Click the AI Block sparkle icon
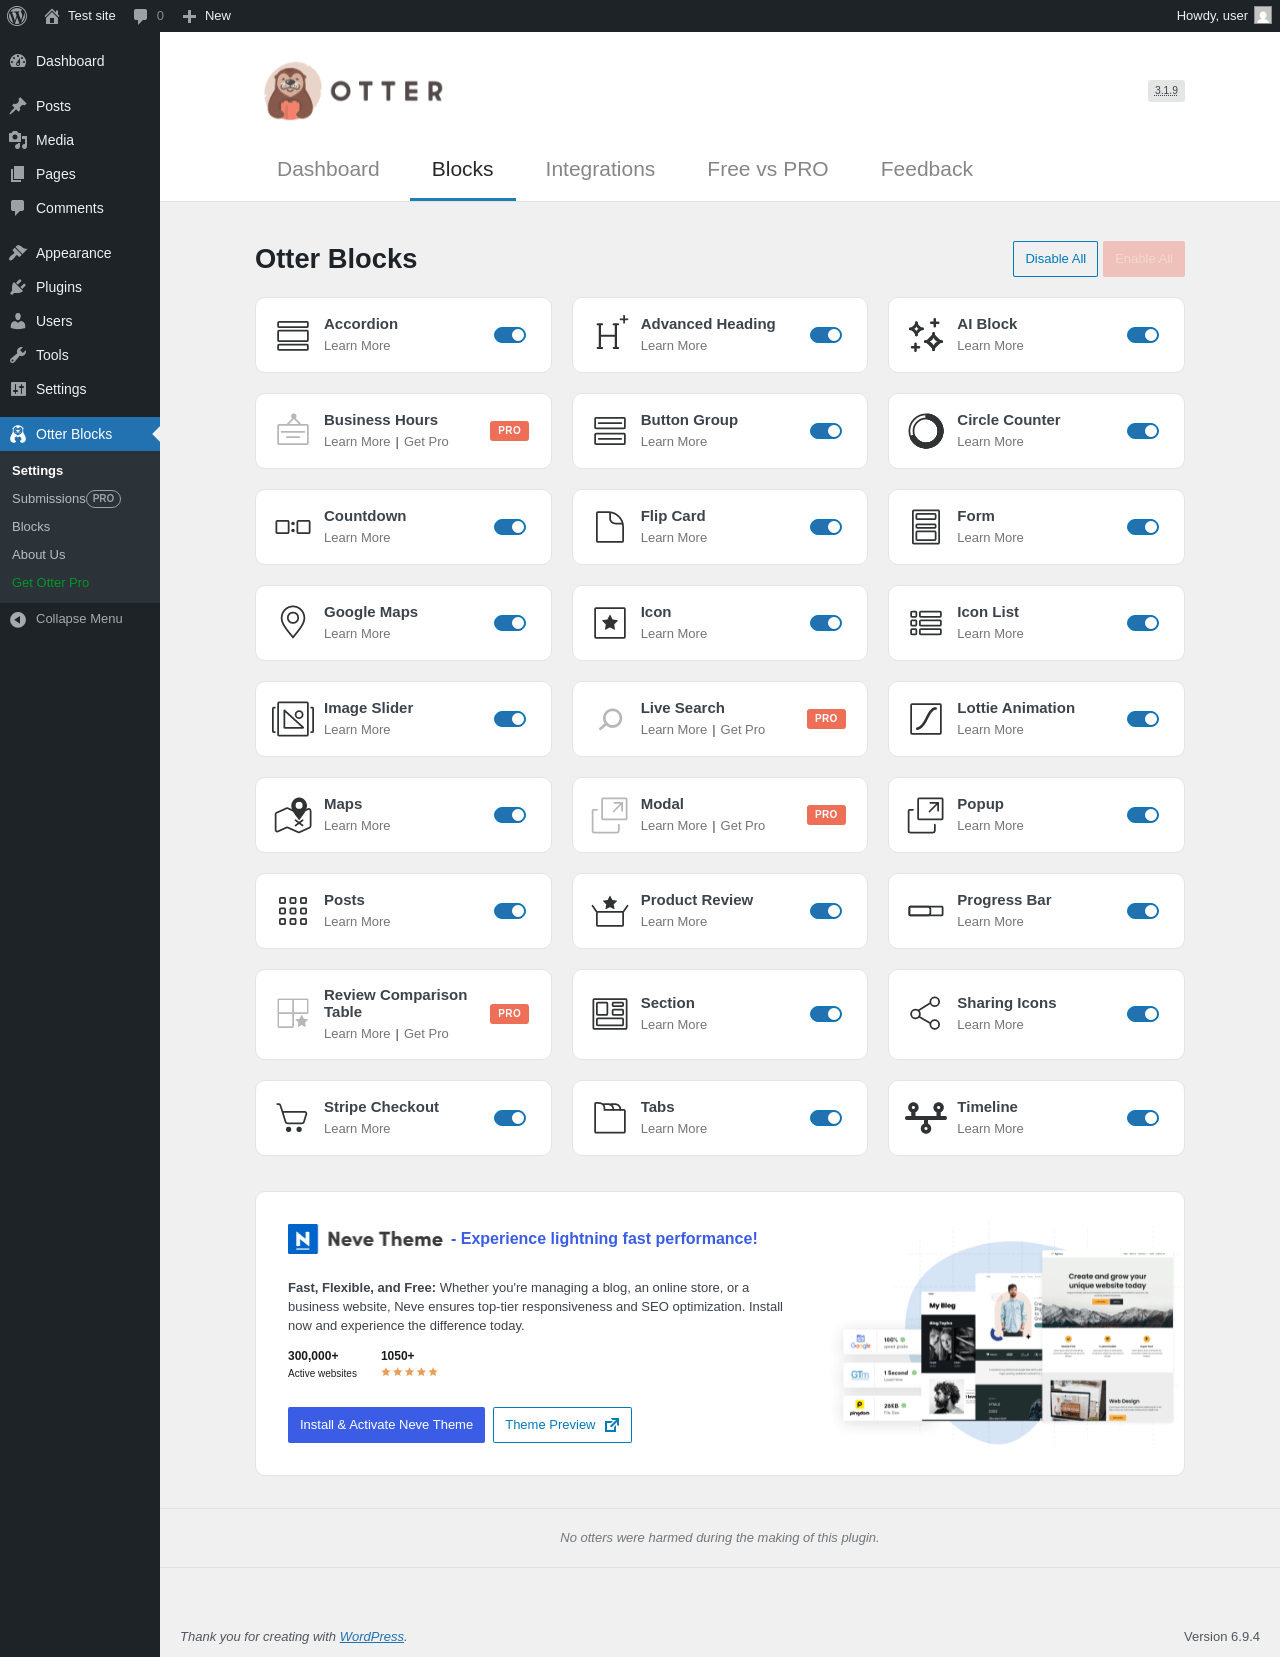This screenshot has width=1280, height=1657. pos(926,335)
